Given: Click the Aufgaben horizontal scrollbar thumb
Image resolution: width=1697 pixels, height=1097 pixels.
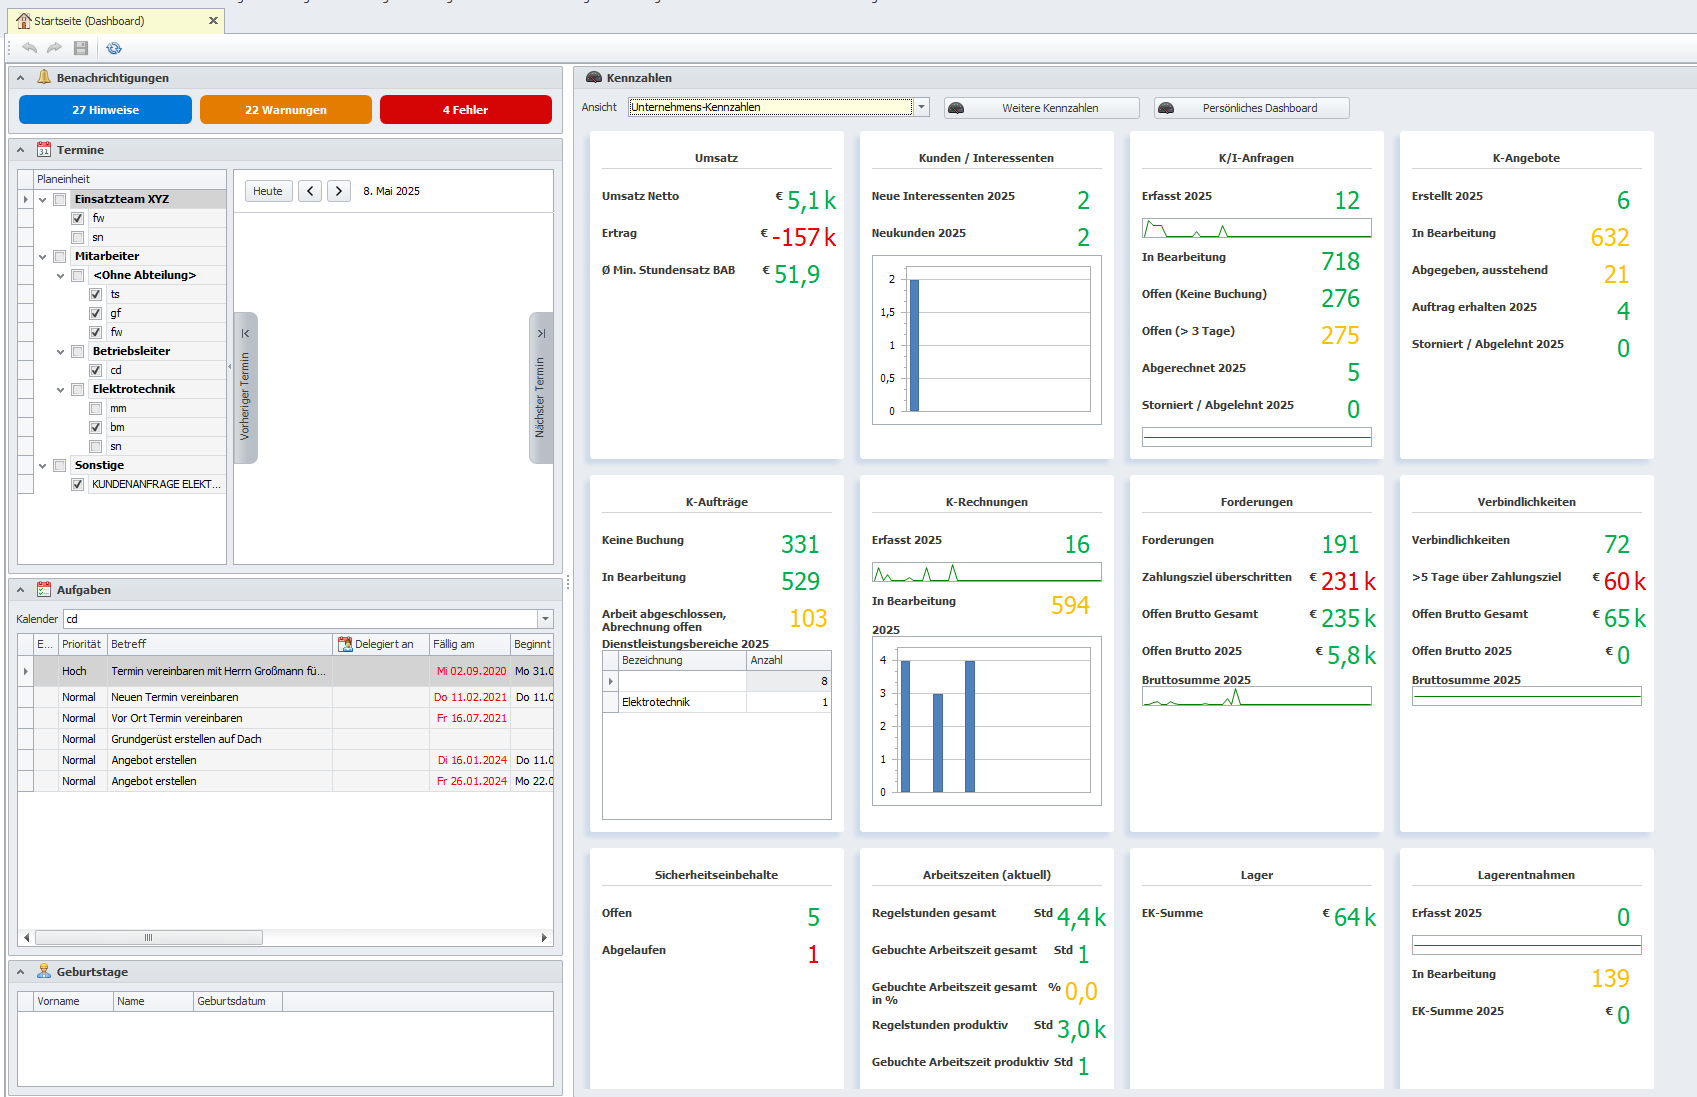Looking at the screenshot, I should point(148,938).
